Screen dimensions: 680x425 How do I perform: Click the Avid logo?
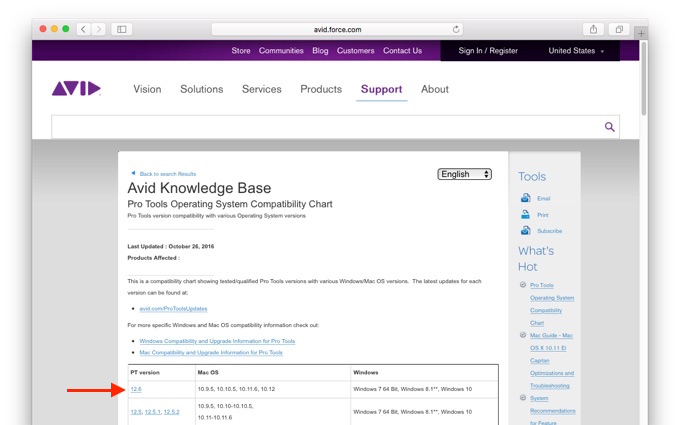(76, 89)
